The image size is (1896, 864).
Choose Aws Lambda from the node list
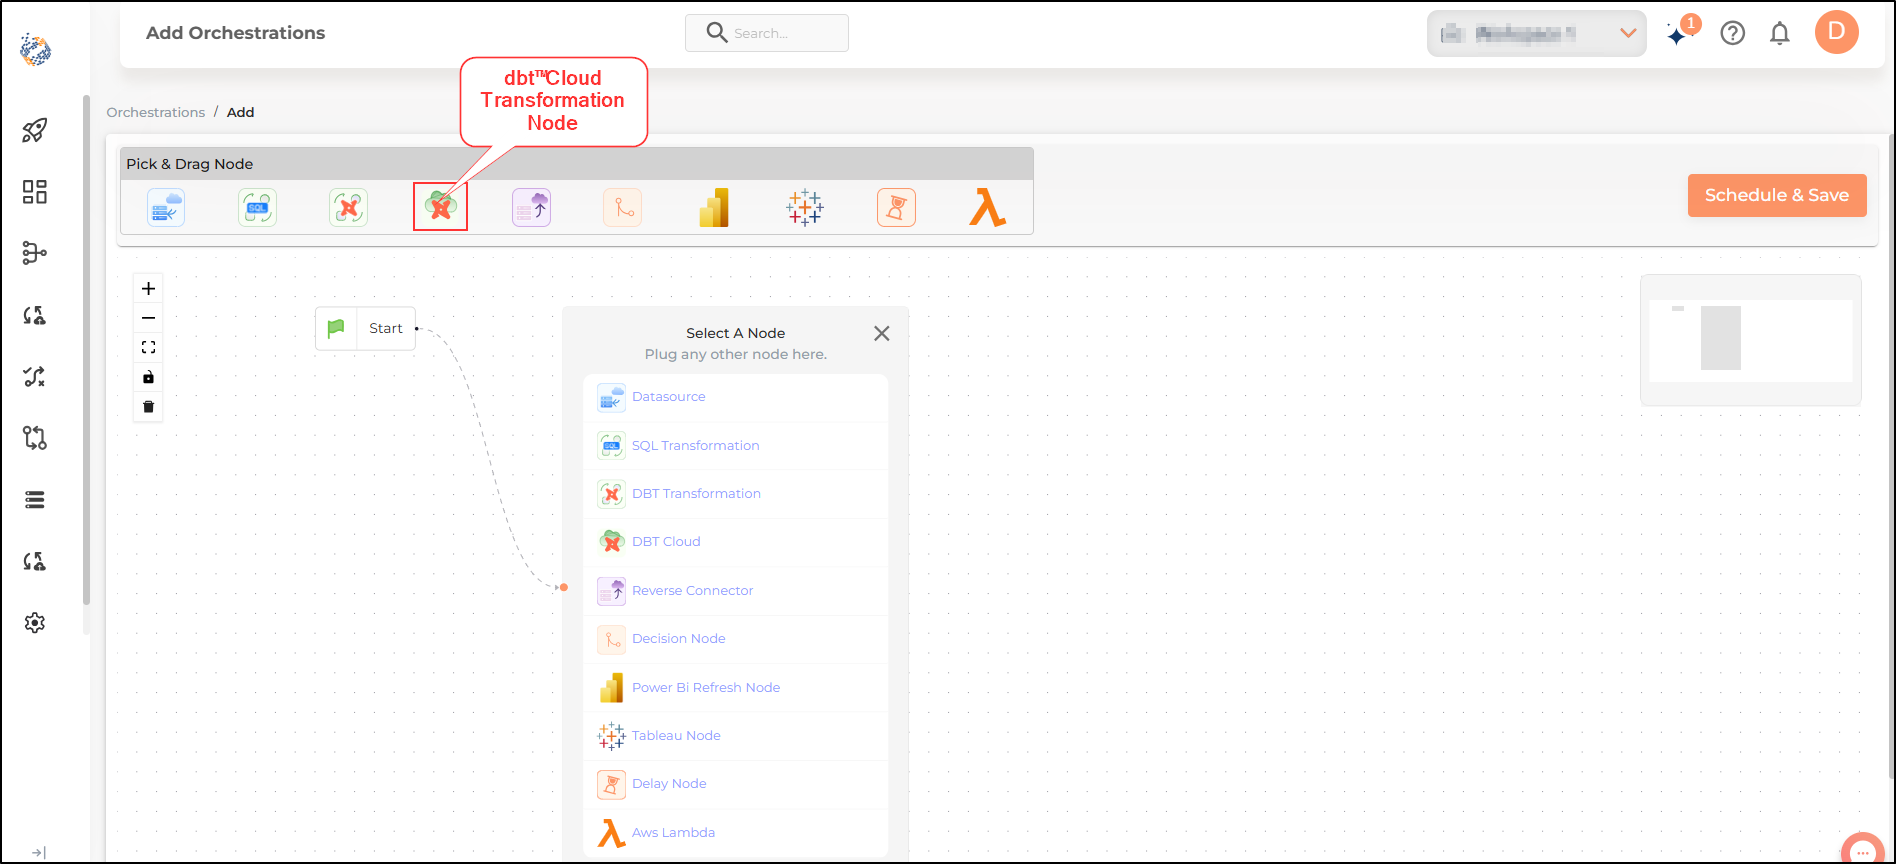(735, 833)
